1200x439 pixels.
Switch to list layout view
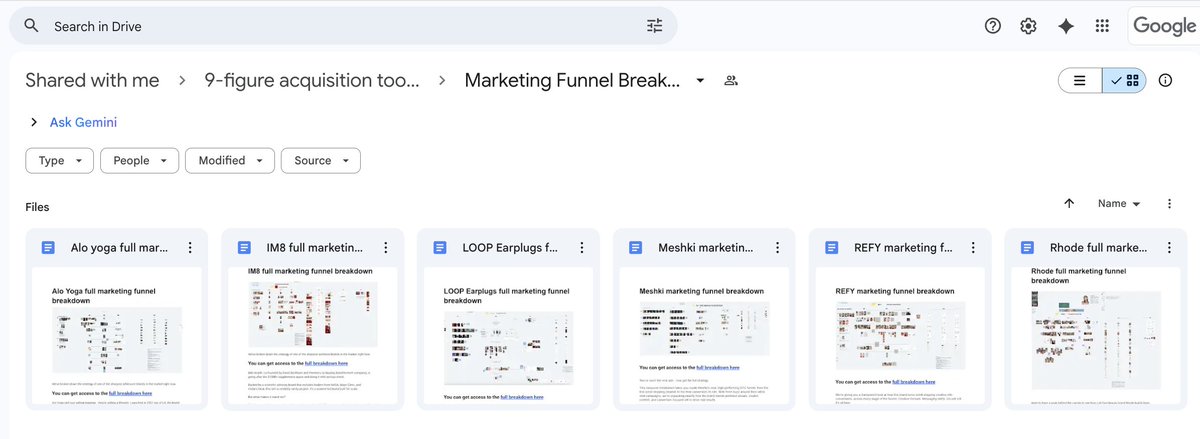(1080, 81)
